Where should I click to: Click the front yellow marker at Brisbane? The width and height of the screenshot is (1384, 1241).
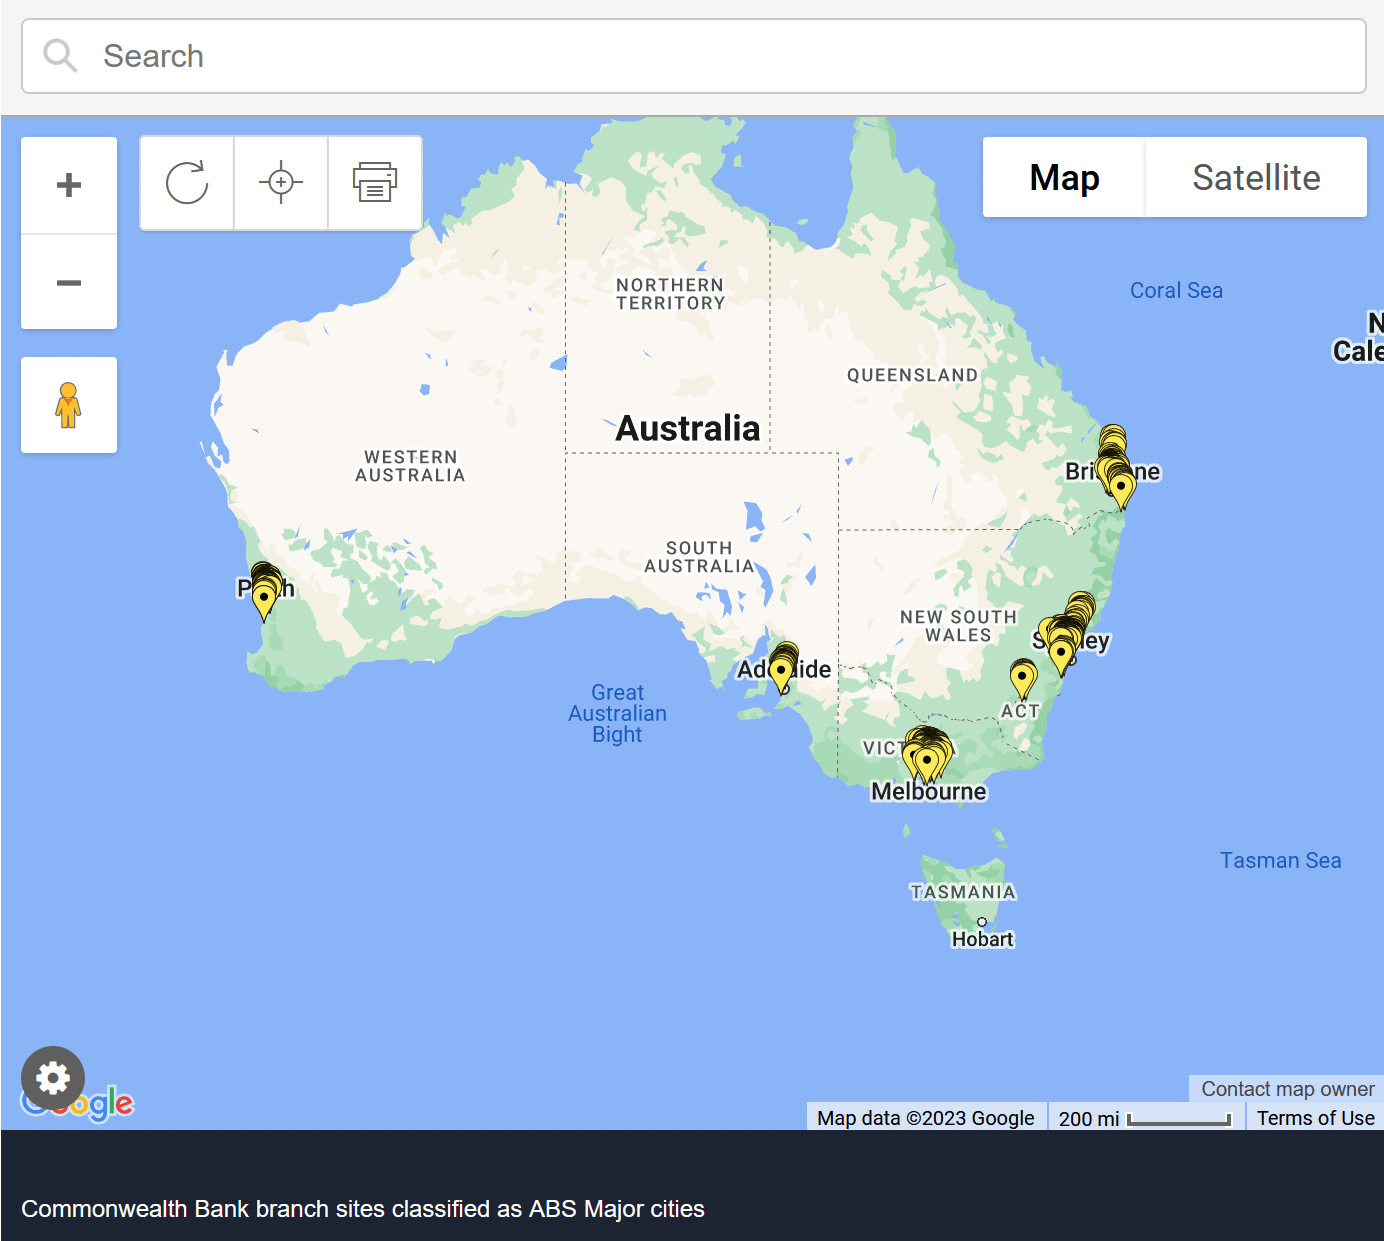[x=1122, y=490]
